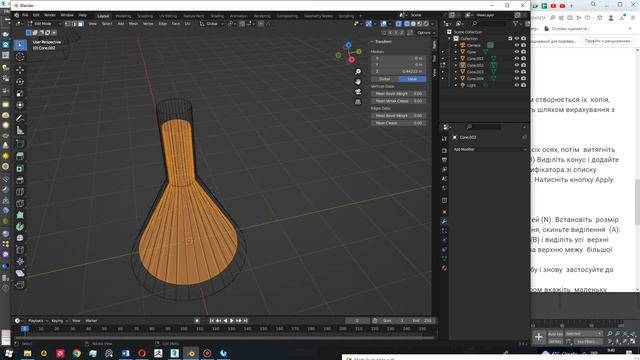Disable Cone.003 in renders camera icon
This screenshot has height=360, width=640.
(x=523, y=72)
